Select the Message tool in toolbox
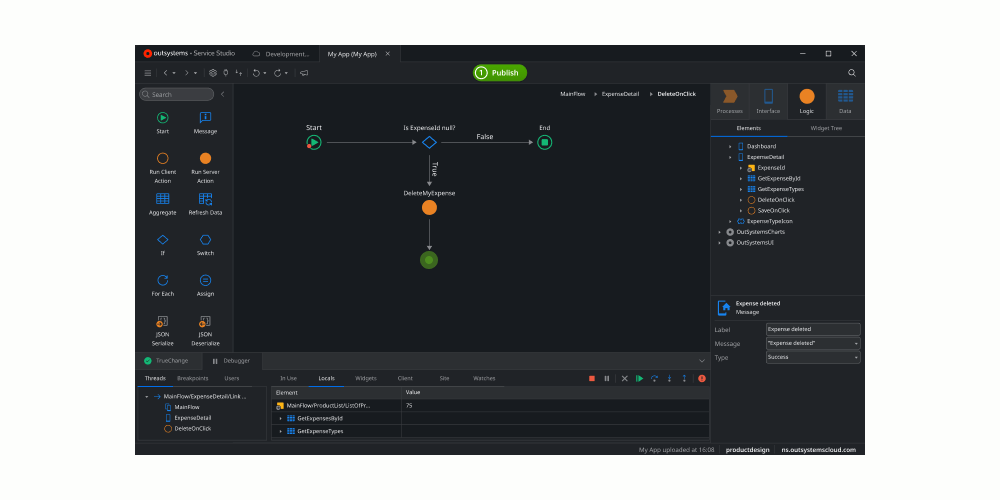 tap(205, 123)
